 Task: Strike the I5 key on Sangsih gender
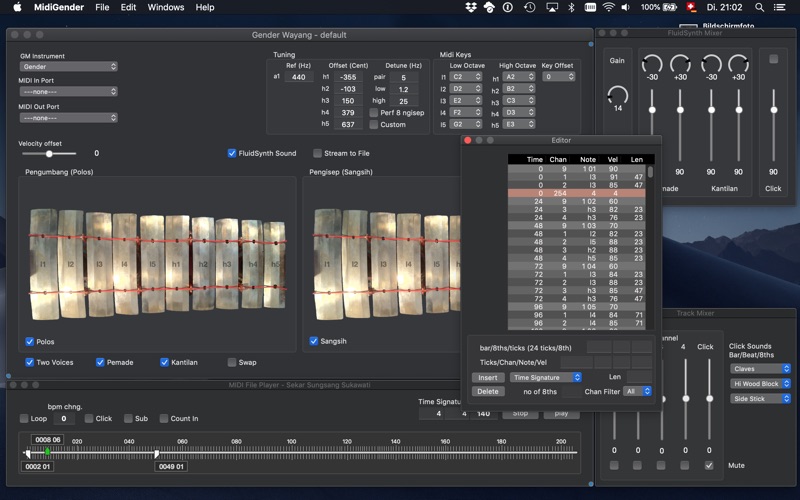(x=436, y=264)
